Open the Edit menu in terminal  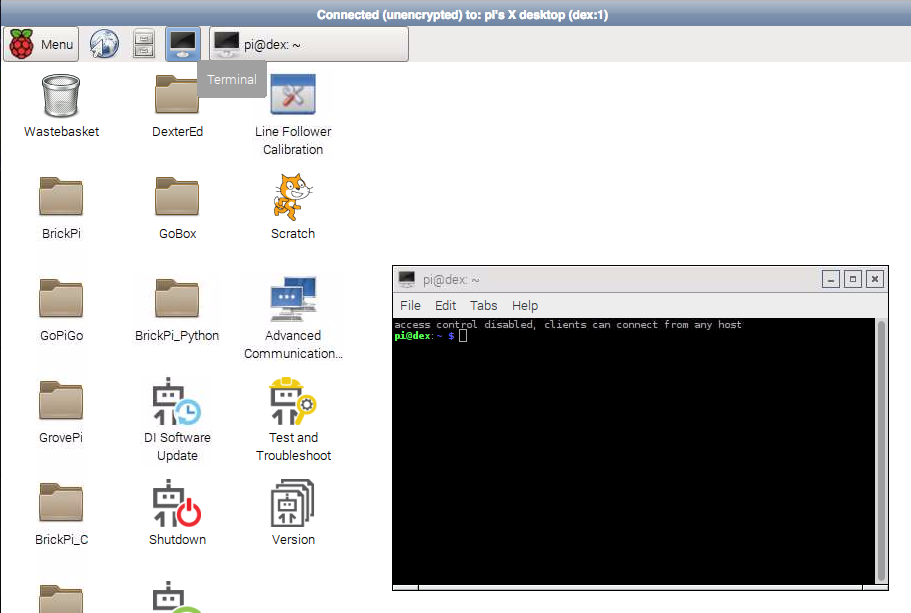pyautogui.click(x=446, y=306)
